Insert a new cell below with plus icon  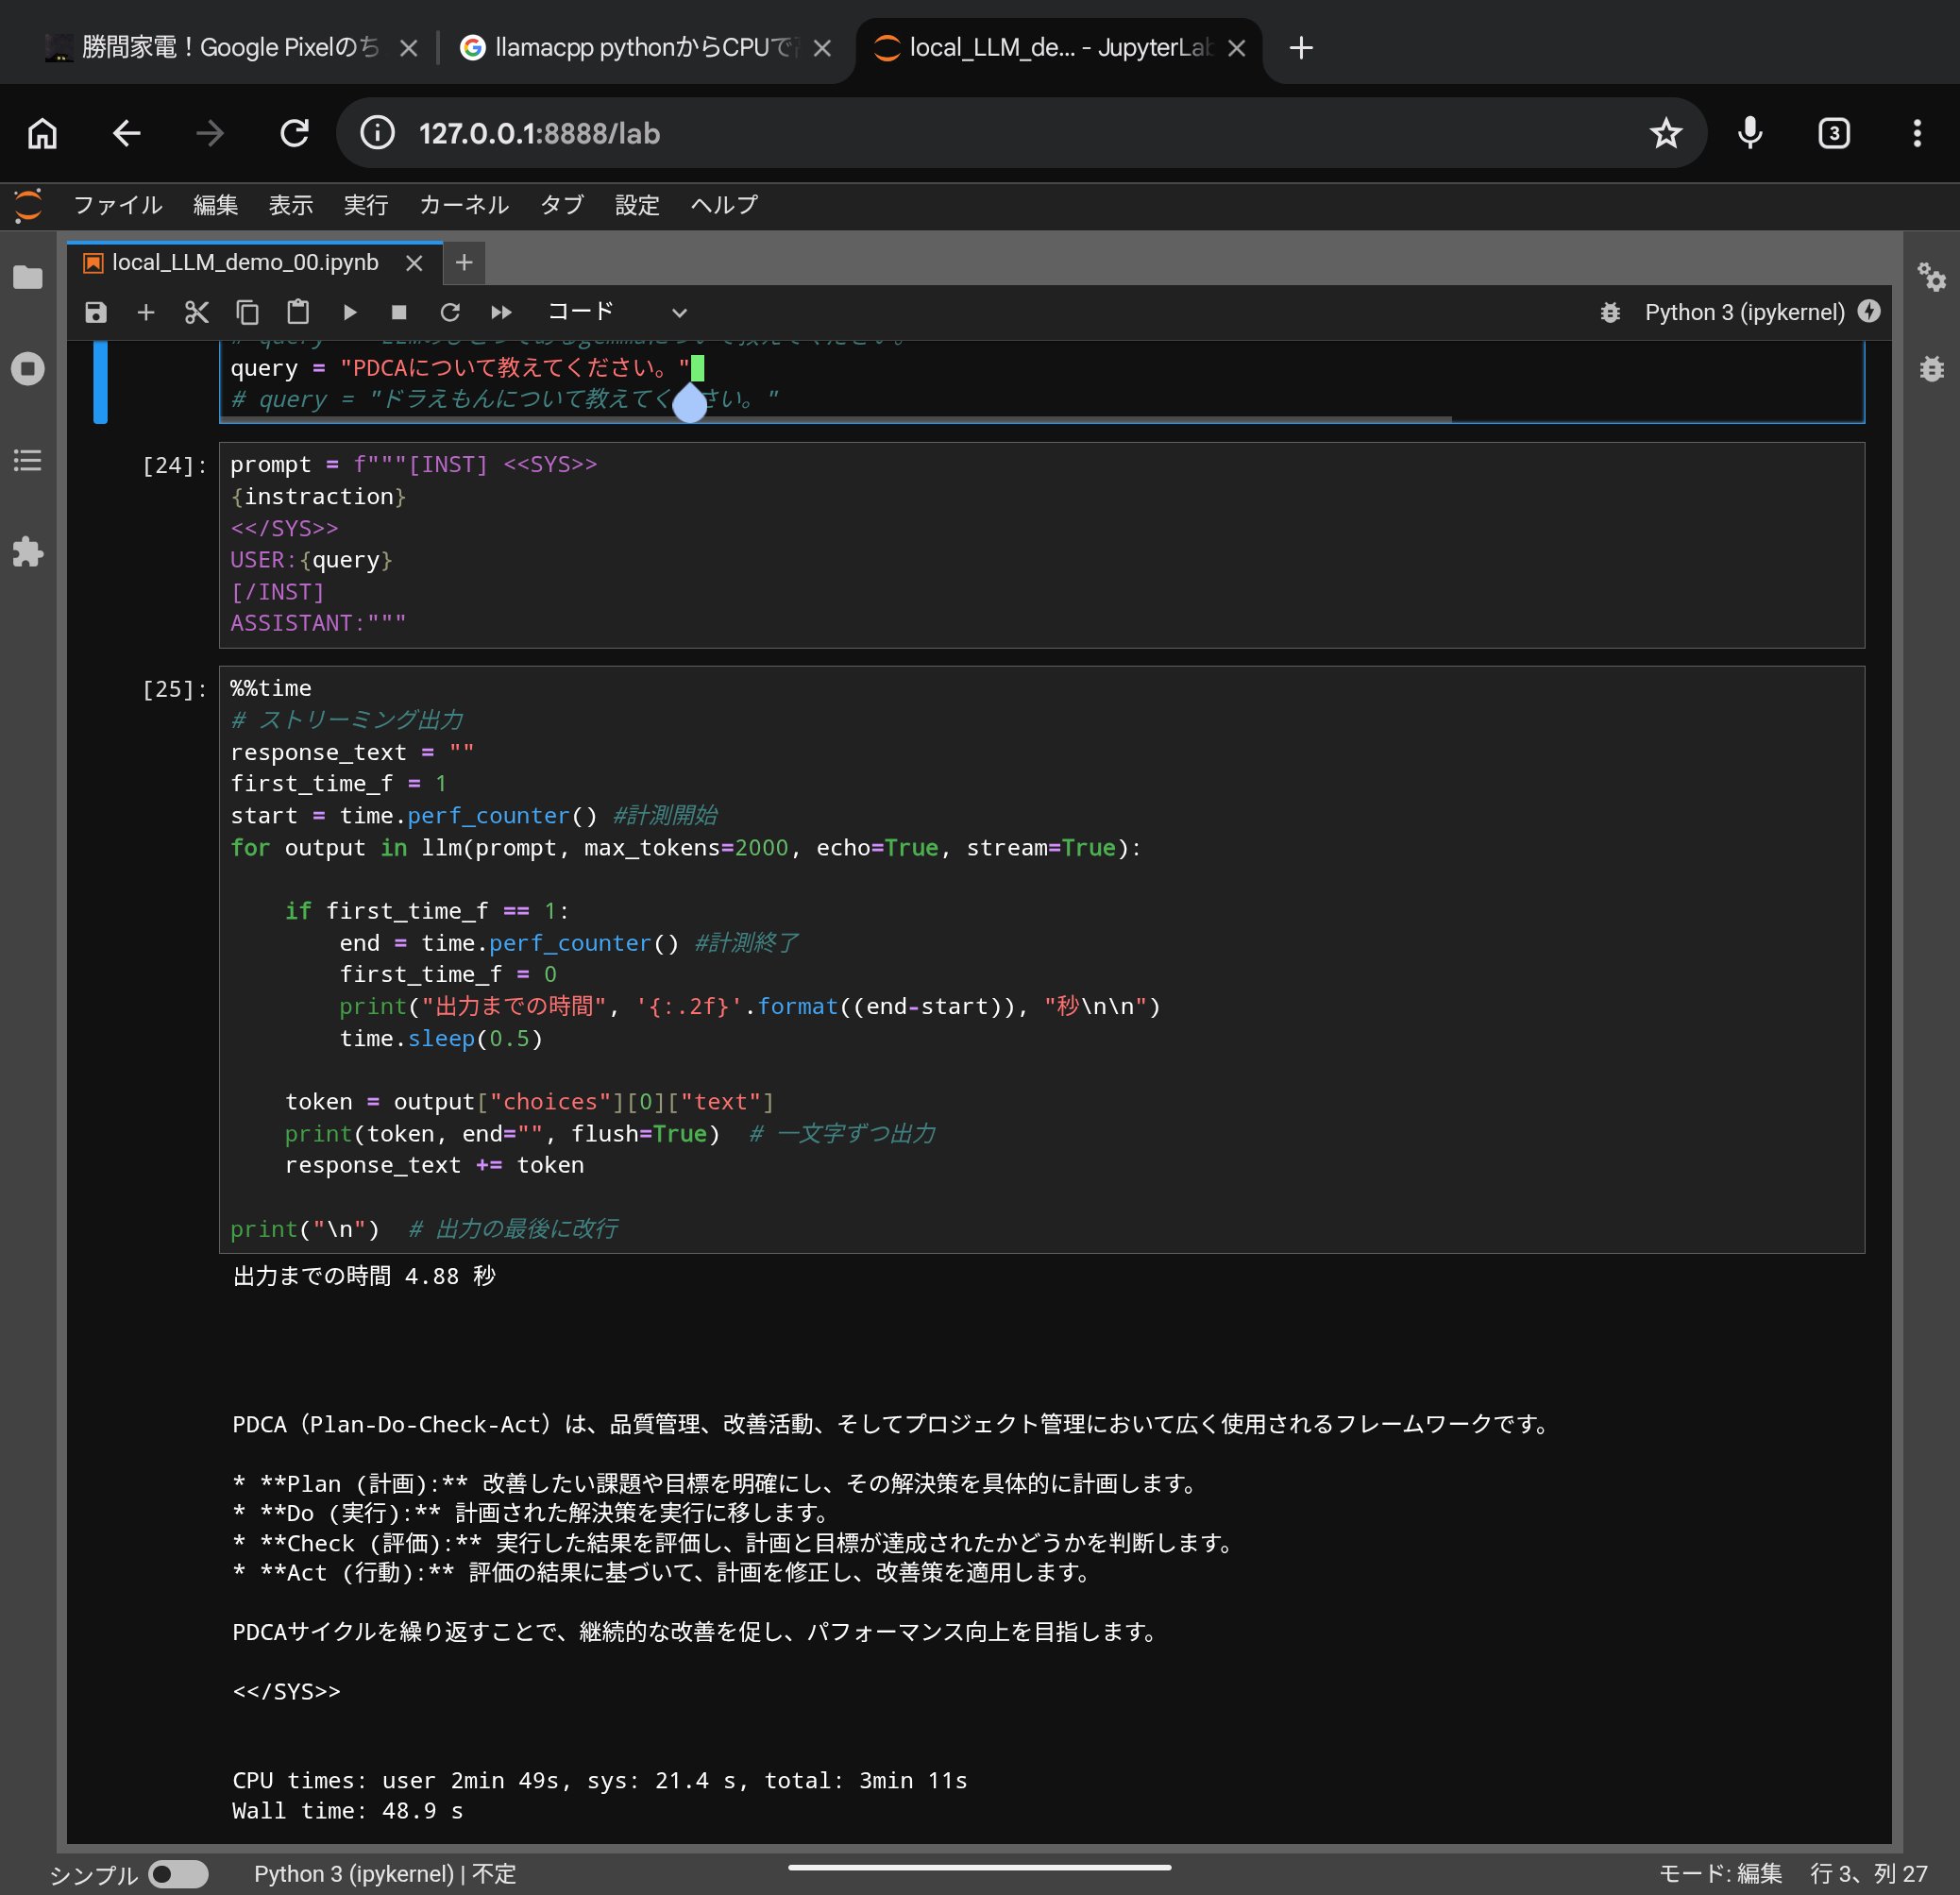tap(146, 313)
